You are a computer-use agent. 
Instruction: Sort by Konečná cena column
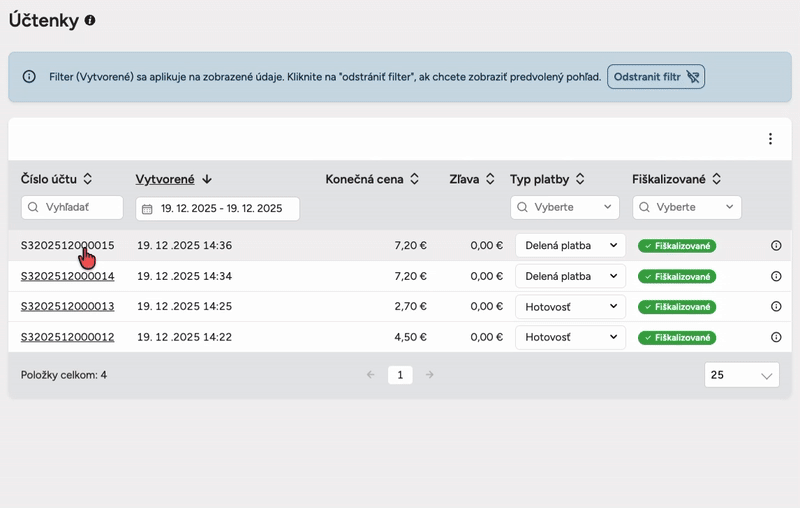(414, 180)
